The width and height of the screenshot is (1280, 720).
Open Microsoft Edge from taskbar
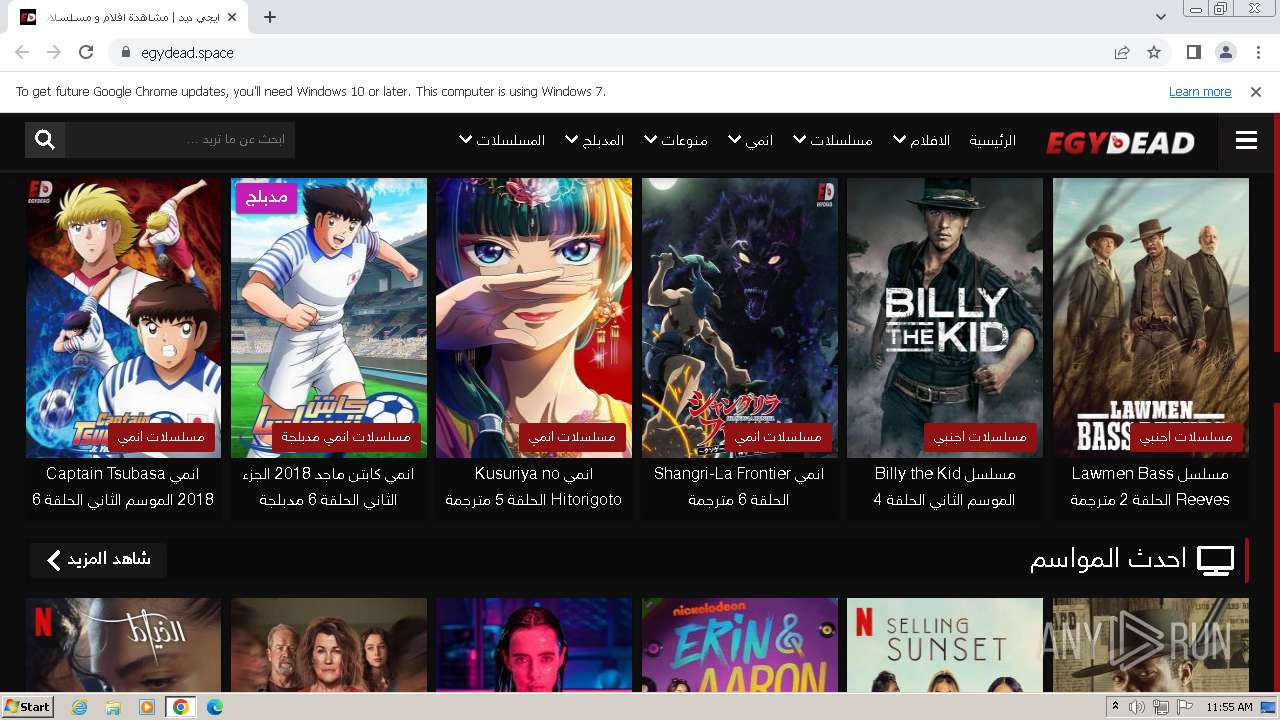[x=215, y=706]
